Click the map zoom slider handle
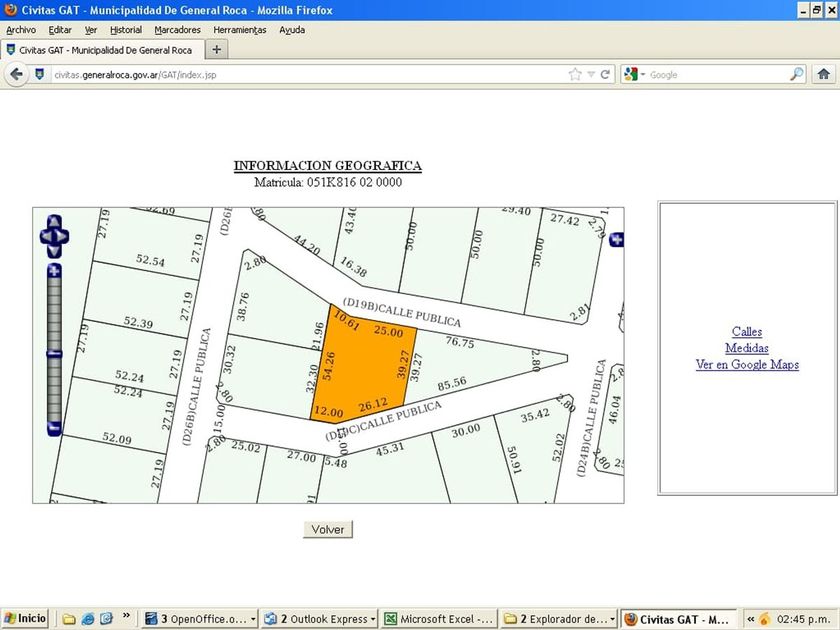Screen dimensions: 840x630 tap(54, 353)
